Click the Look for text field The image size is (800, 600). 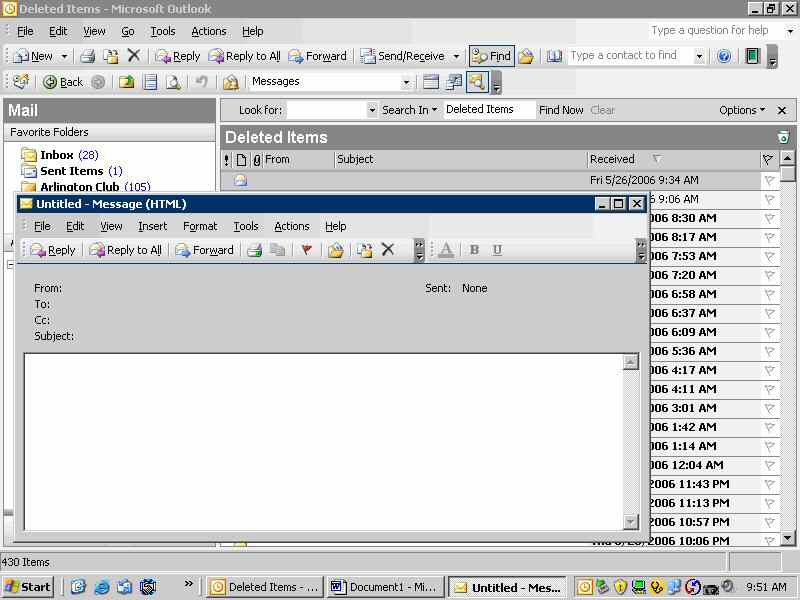click(327, 110)
